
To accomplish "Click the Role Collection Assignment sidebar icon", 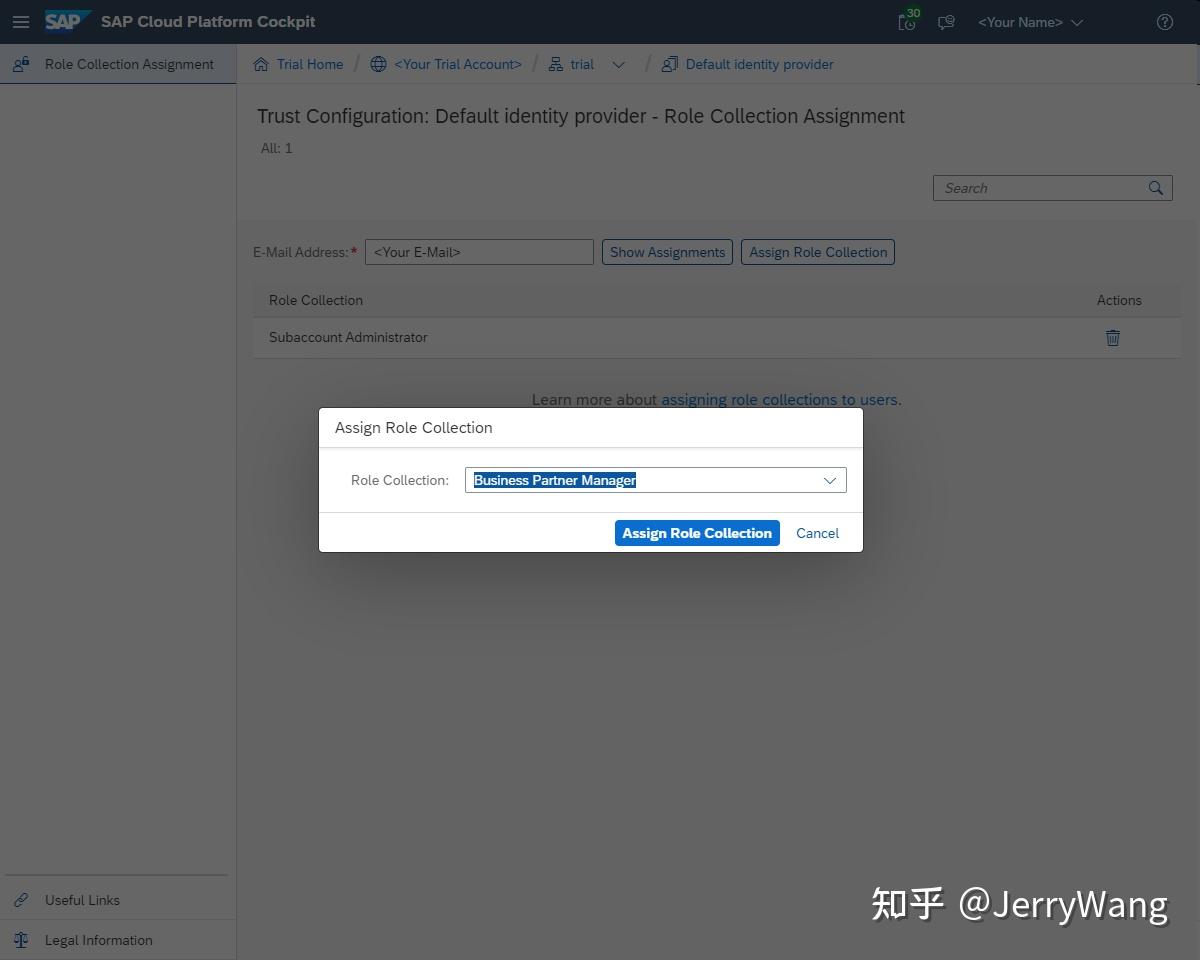I will point(21,64).
